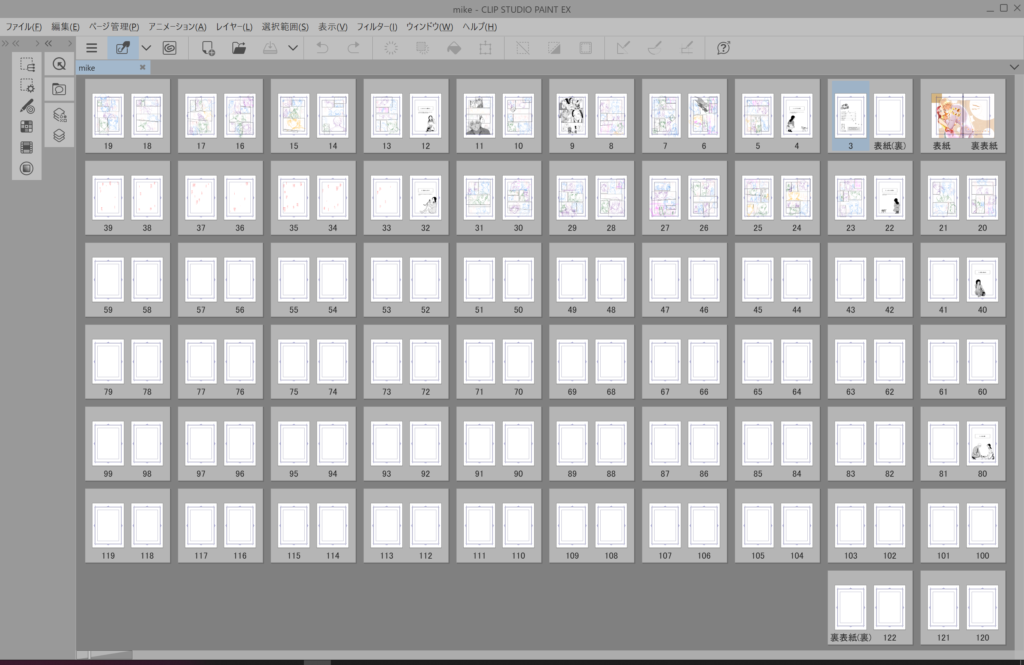This screenshot has width=1024, height=665.
Task: Toggle Snap to Ruler in toolbar
Action: [x=623, y=47]
